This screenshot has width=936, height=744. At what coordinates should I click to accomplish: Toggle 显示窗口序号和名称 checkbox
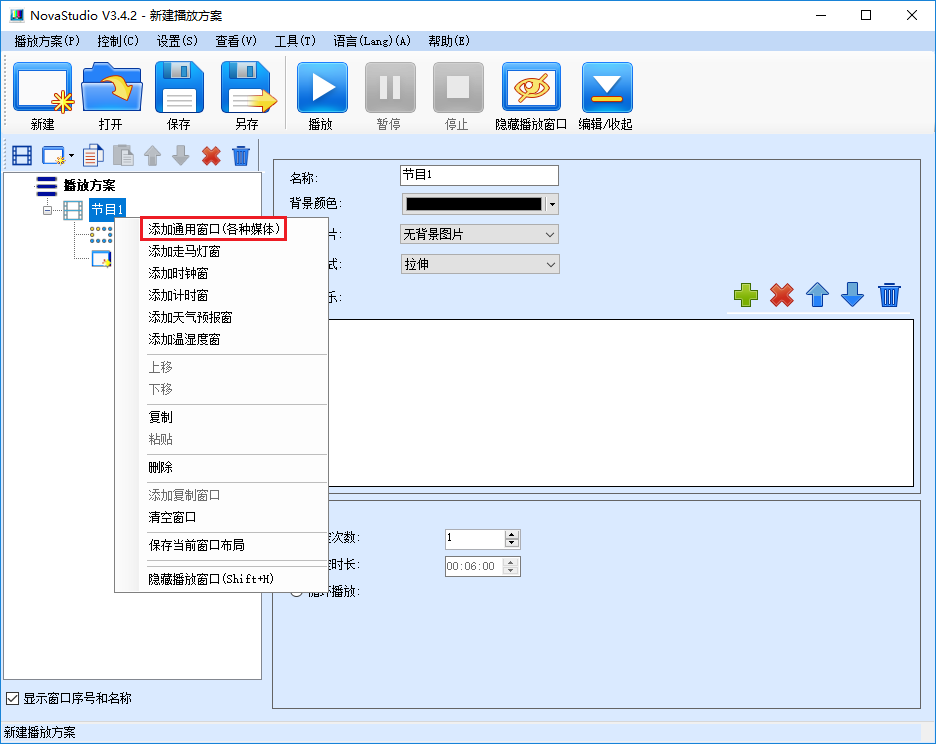click(13, 698)
